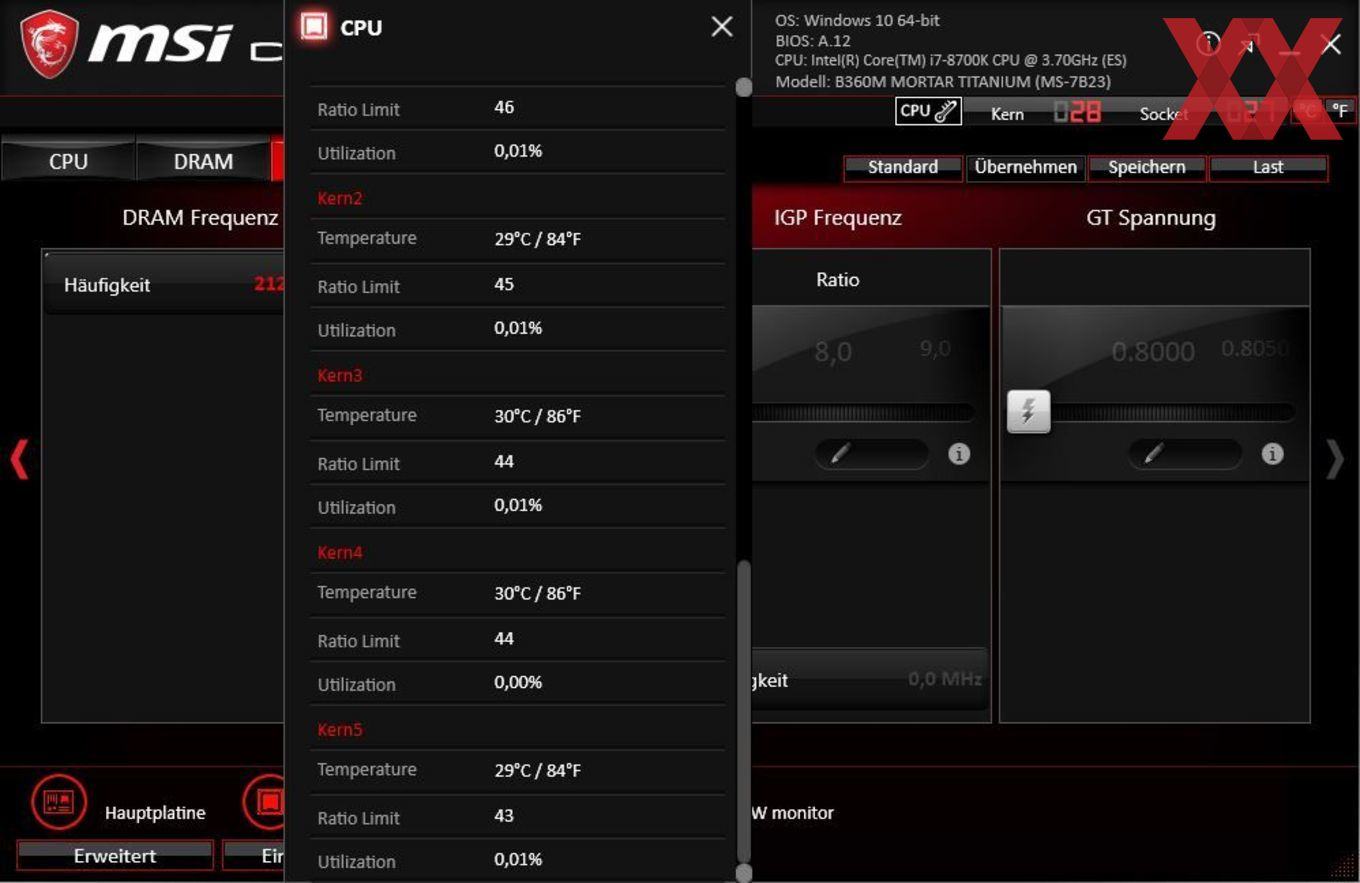The height and width of the screenshot is (883, 1360).
Task: Click the Kern5 Utilization label
Action: point(356,861)
